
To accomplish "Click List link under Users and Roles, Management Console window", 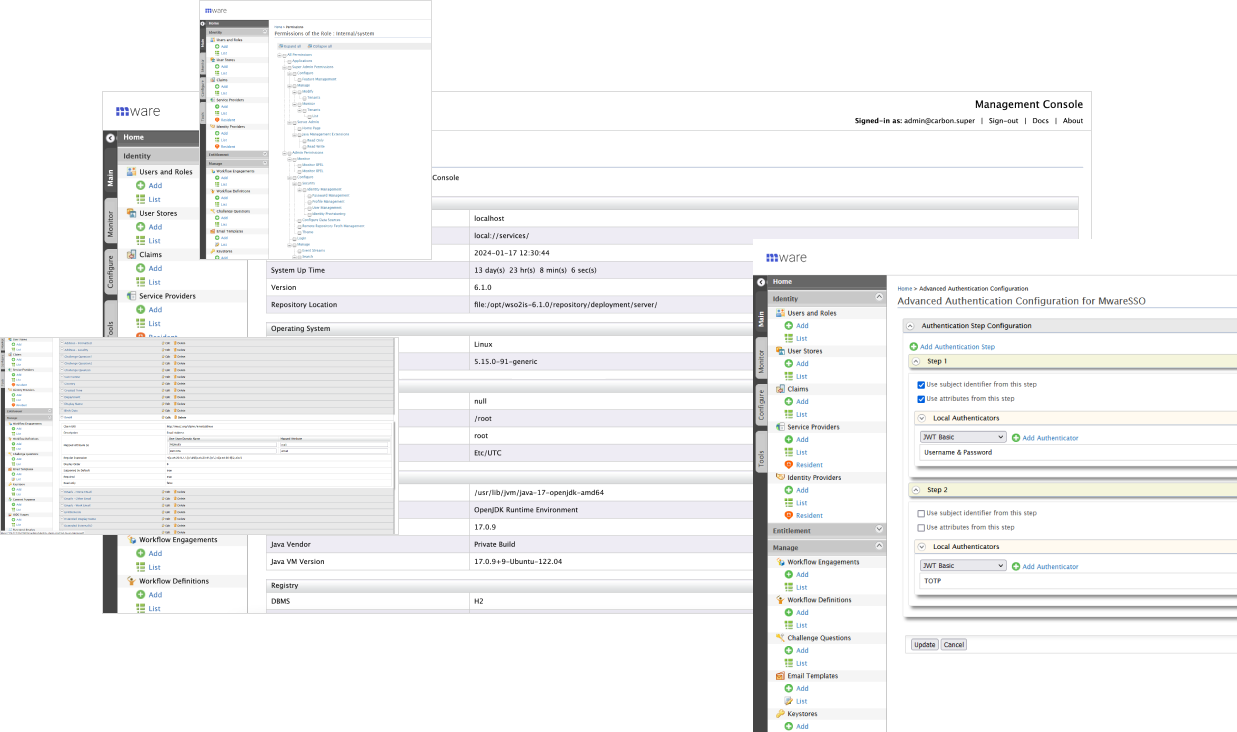I will pyautogui.click(x=155, y=200).
